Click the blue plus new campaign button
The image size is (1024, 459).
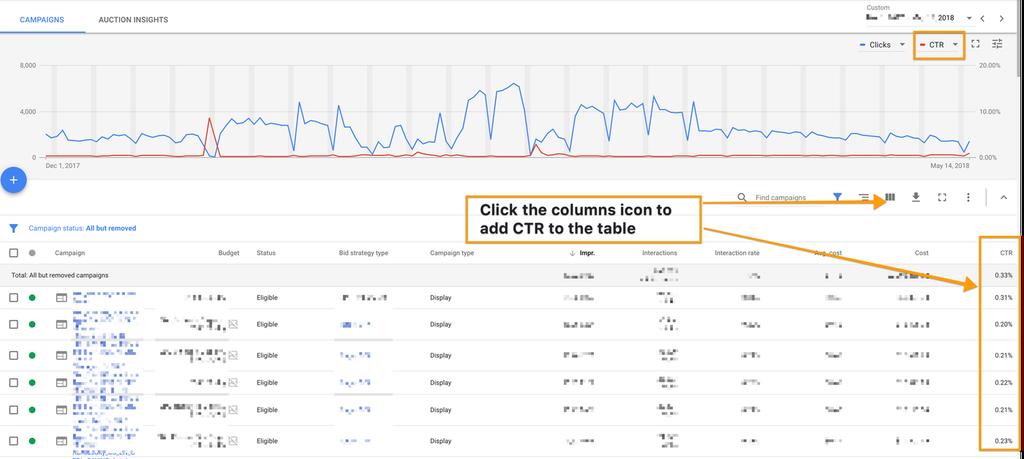coord(13,180)
